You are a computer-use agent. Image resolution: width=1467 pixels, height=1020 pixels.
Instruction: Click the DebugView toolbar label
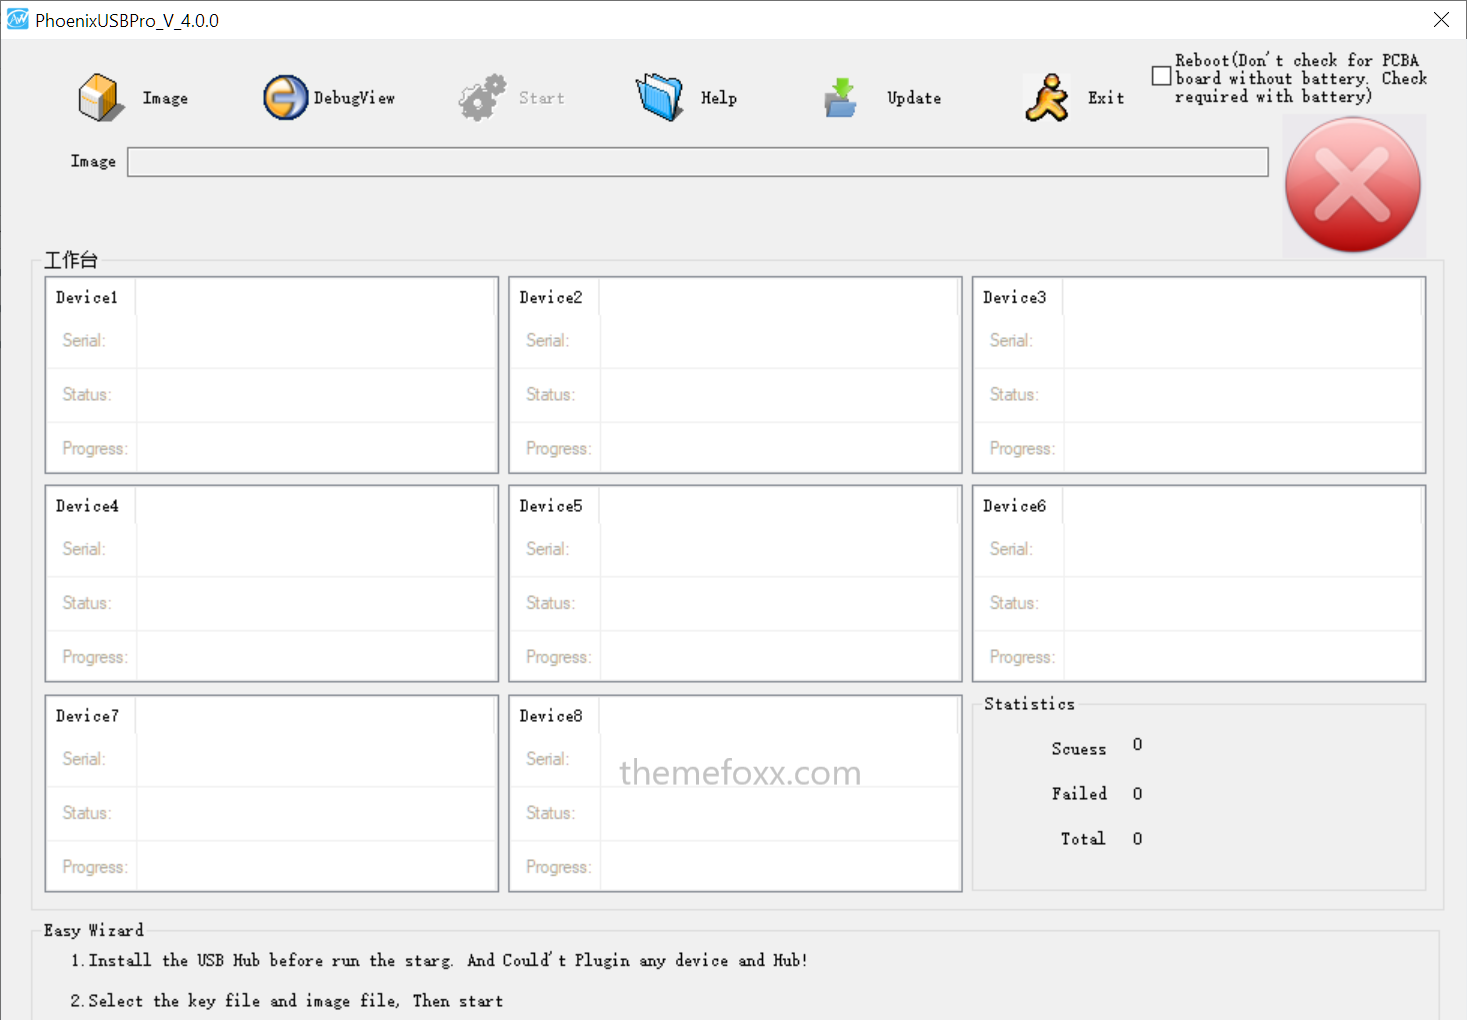pyautogui.click(x=354, y=98)
